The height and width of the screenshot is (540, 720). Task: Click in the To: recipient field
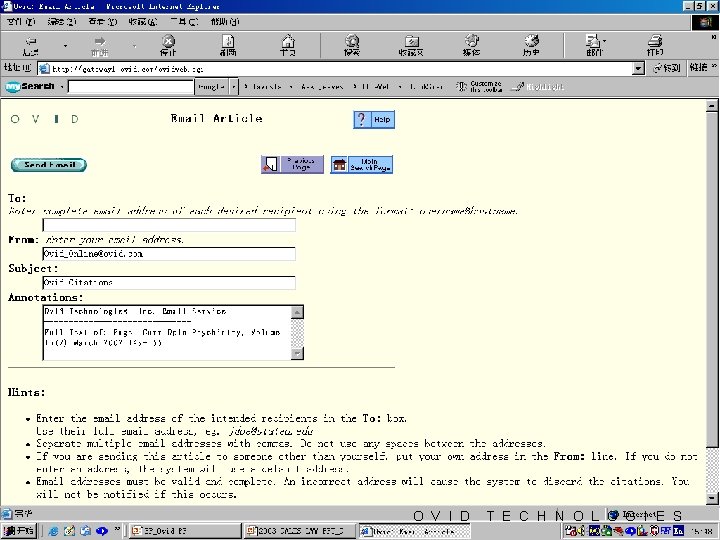coord(169,225)
